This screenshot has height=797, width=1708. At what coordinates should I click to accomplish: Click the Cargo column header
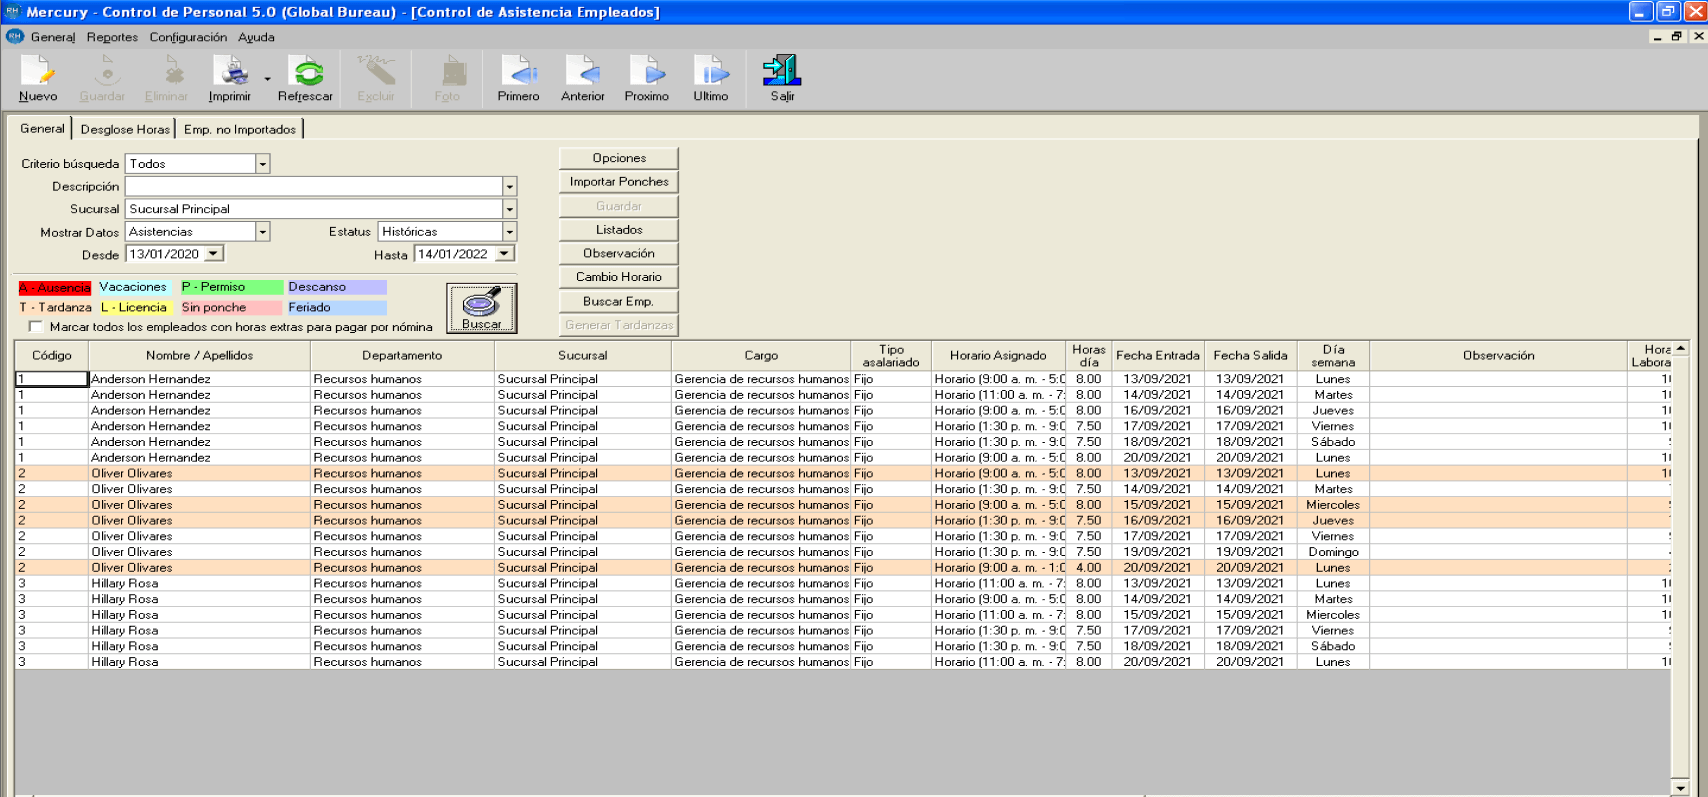tap(761, 355)
